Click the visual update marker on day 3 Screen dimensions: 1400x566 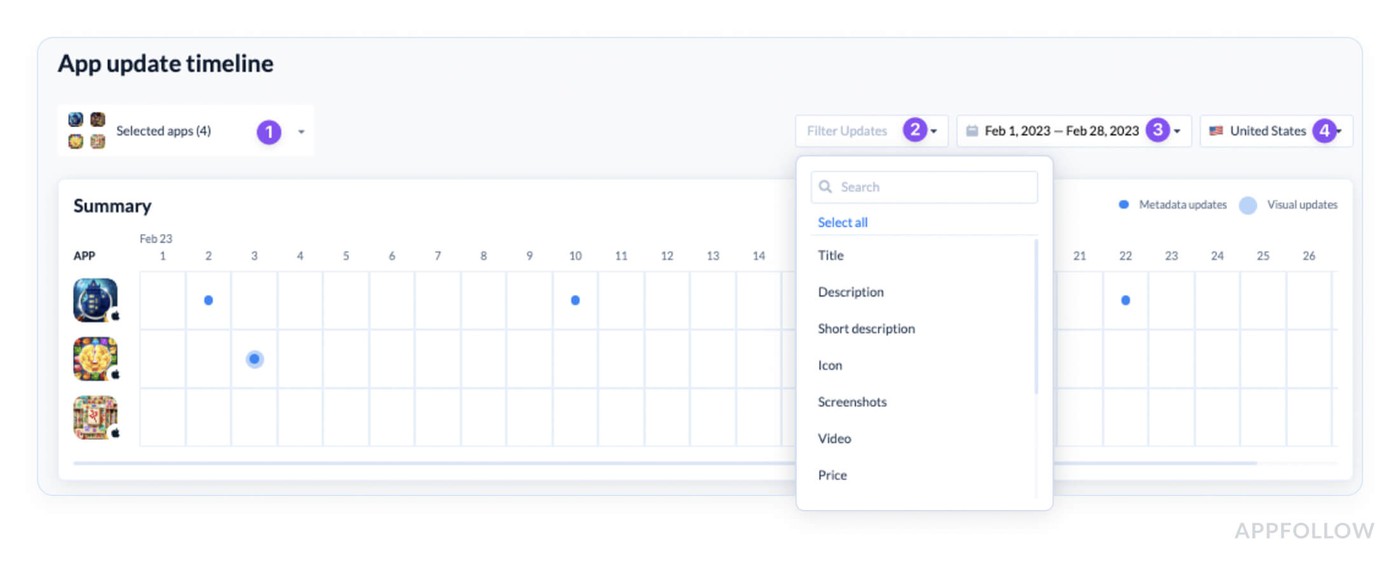point(254,359)
